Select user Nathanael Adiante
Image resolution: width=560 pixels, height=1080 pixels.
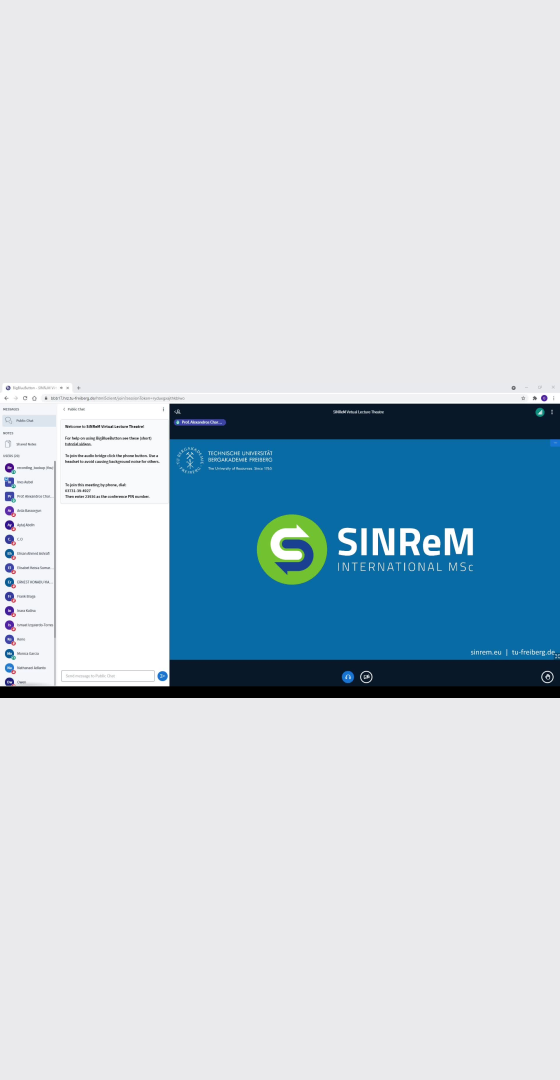[28, 668]
